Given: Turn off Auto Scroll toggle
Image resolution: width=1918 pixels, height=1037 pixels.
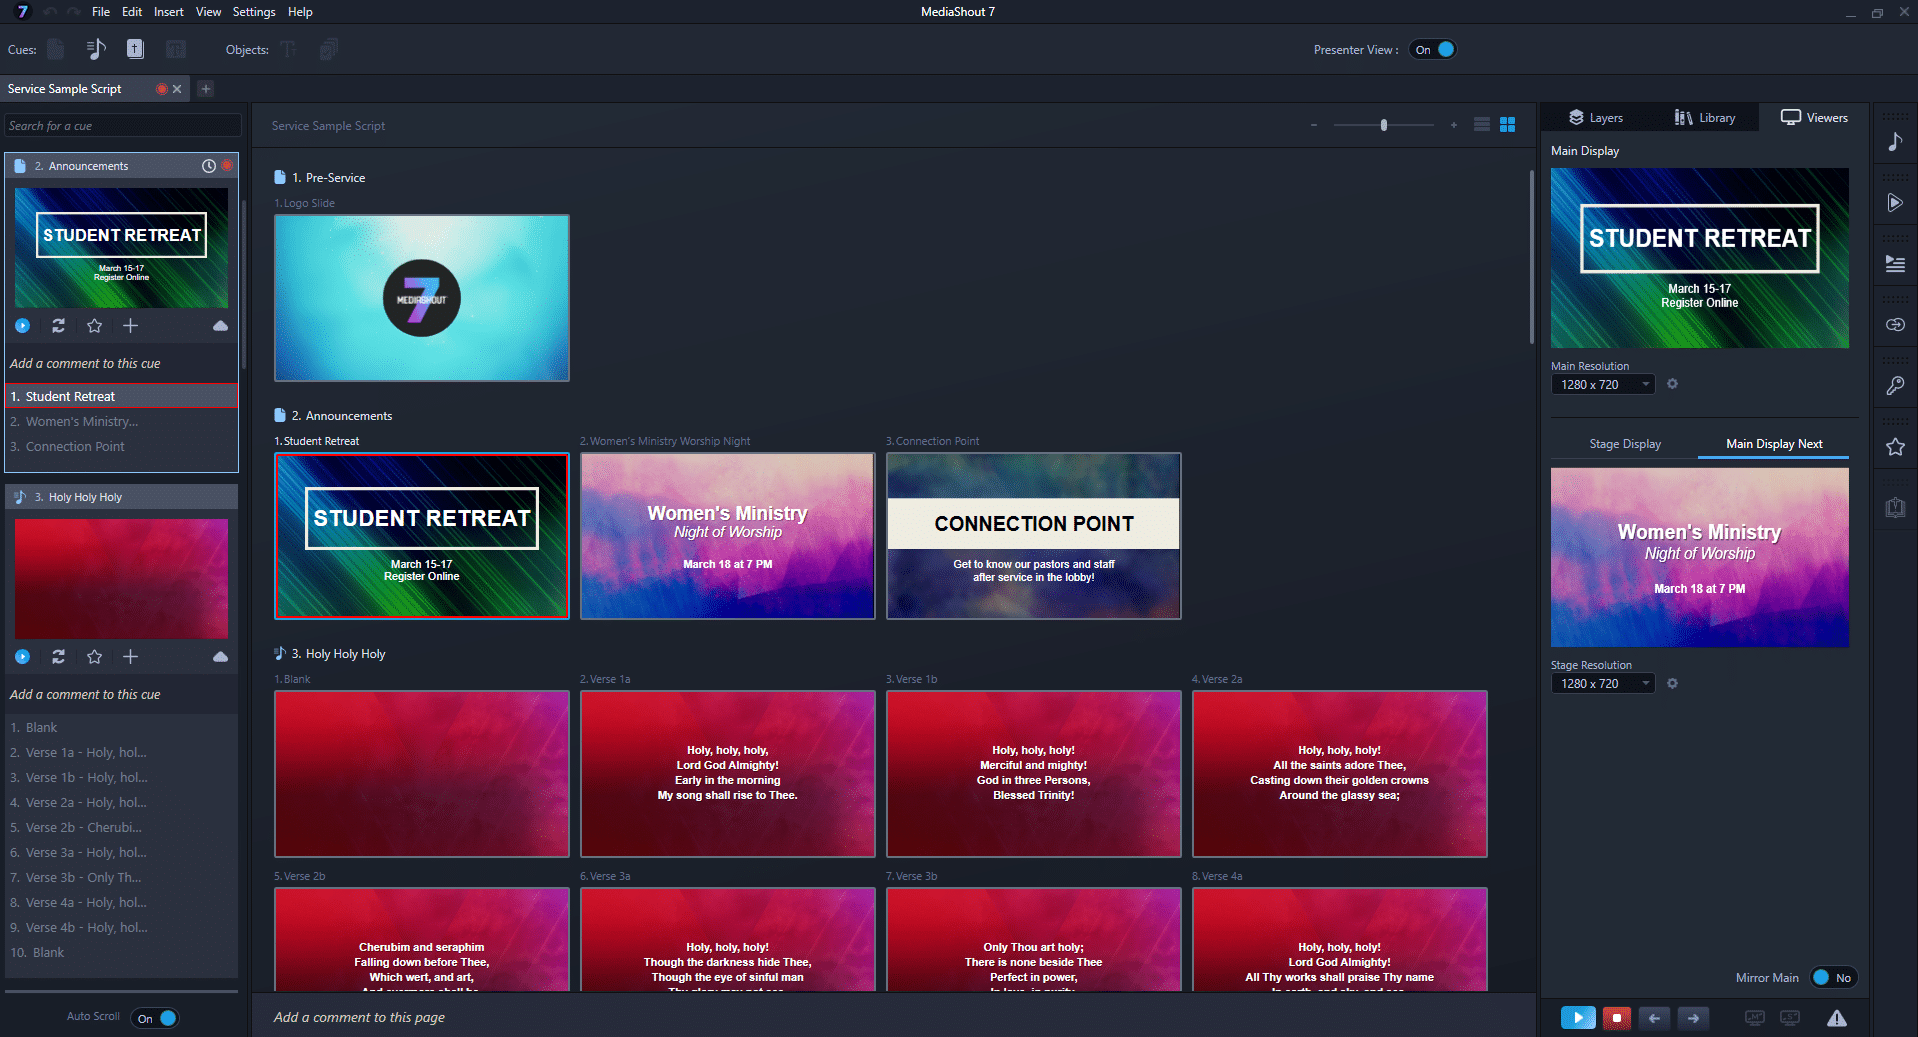Looking at the screenshot, I should click(155, 1018).
